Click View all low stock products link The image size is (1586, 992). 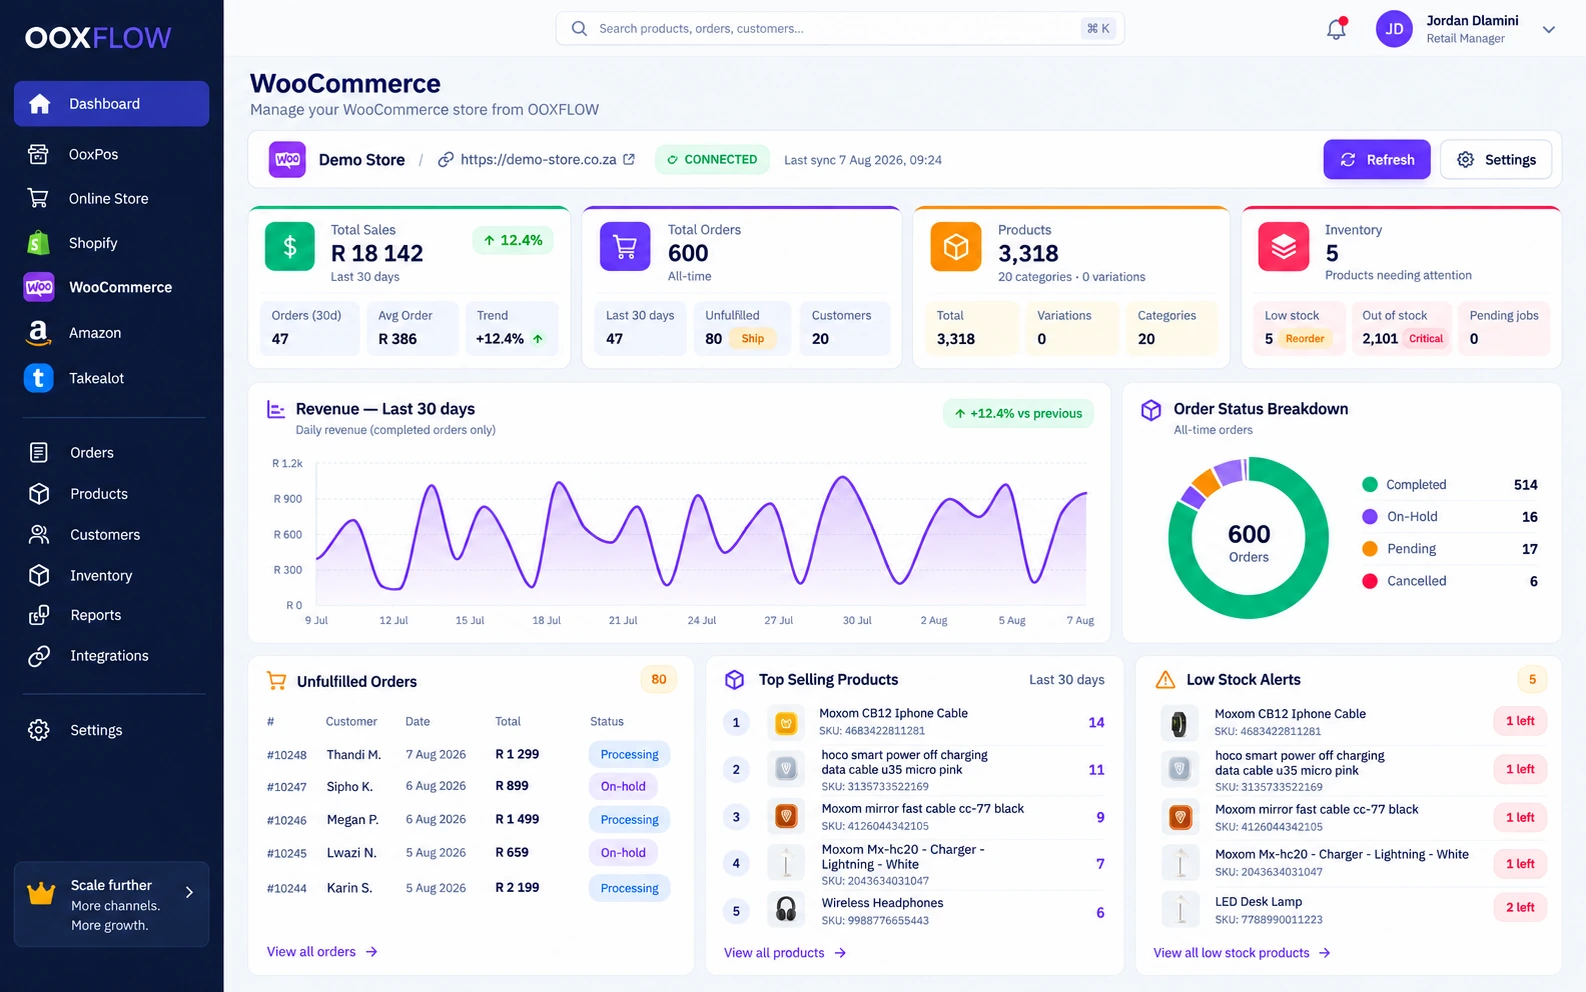tap(1242, 952)
